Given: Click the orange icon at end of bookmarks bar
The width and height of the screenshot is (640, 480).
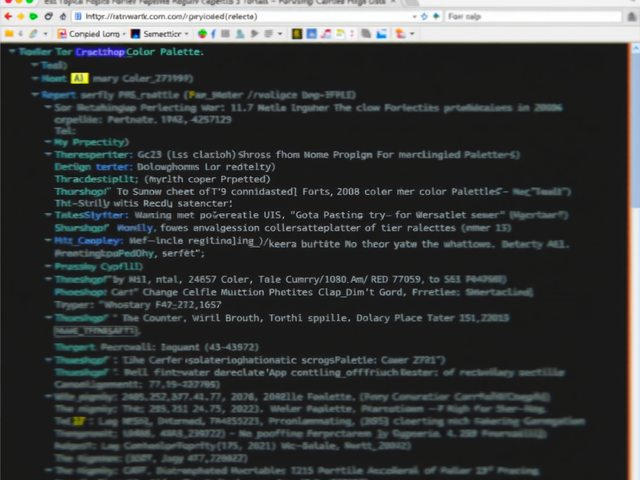Looking at the screenshot, I should coord(400,34).
